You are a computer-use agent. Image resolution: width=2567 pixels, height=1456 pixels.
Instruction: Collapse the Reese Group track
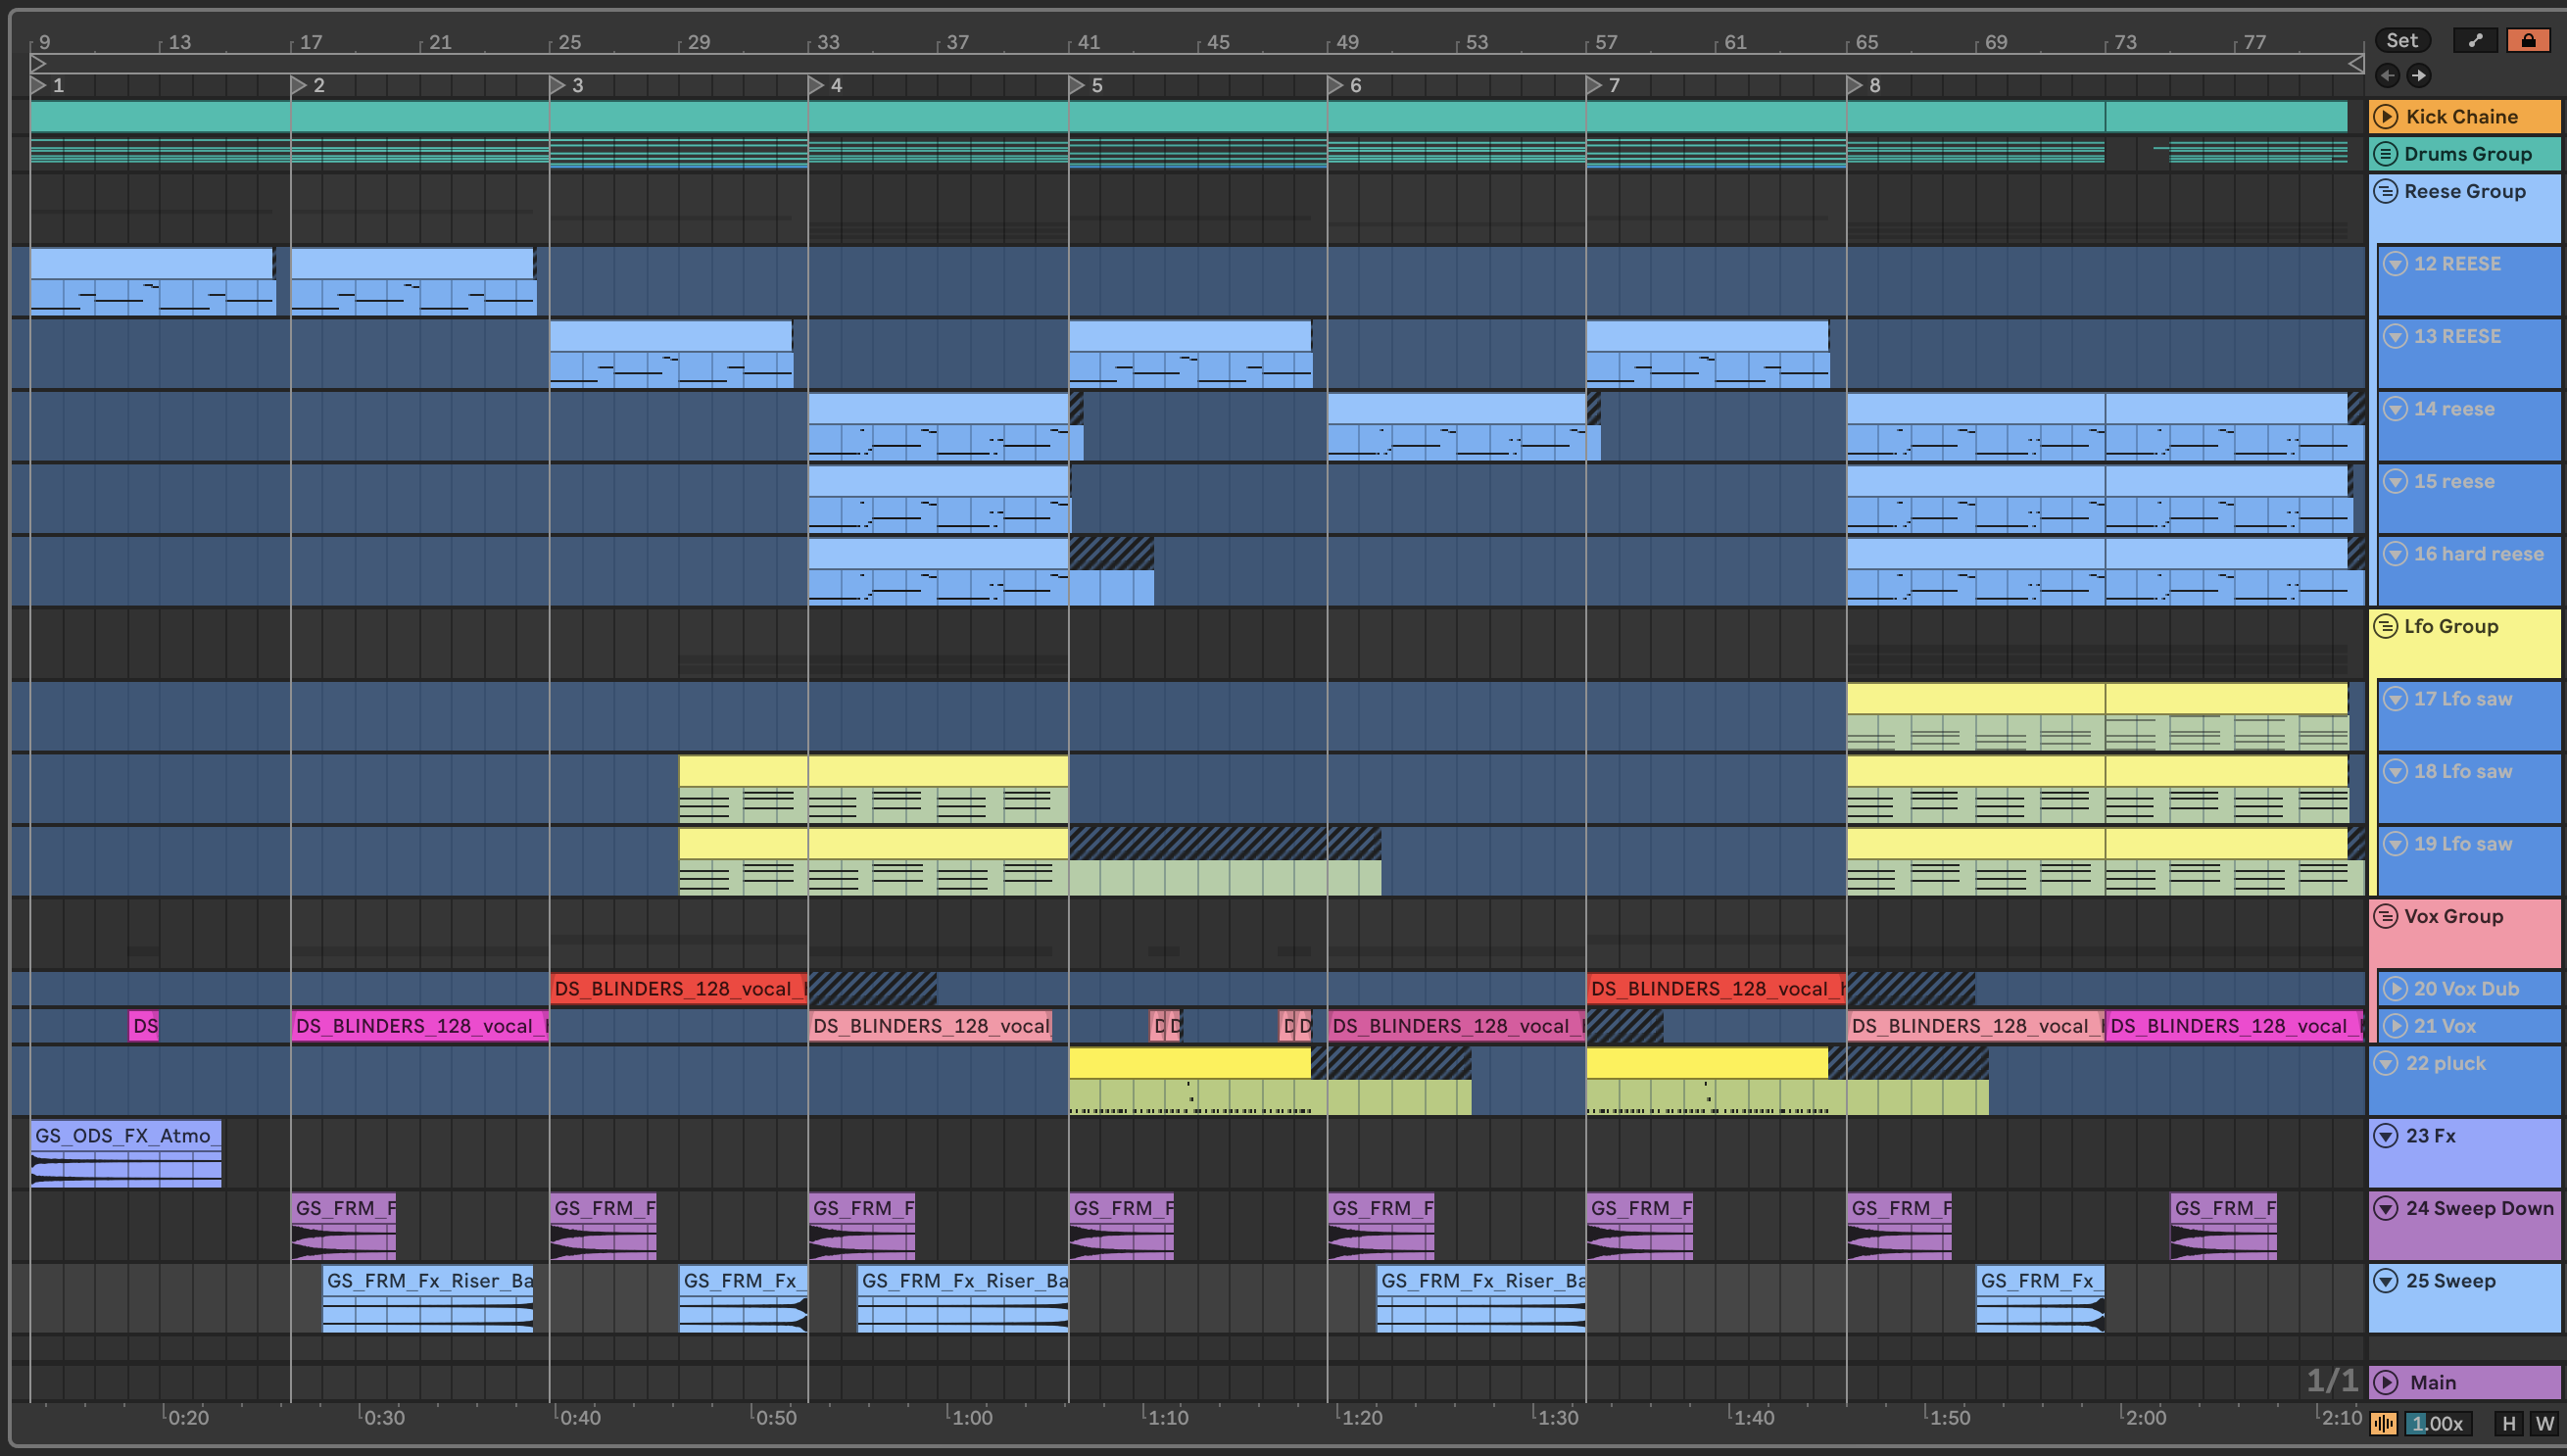2386,191
